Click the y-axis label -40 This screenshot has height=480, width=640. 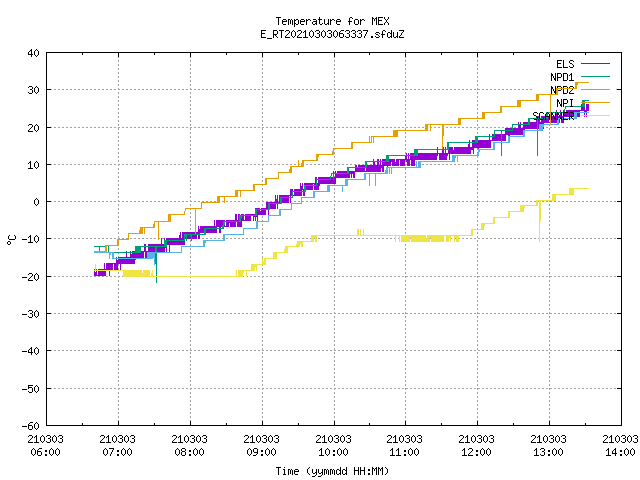[x=31, y=351]
